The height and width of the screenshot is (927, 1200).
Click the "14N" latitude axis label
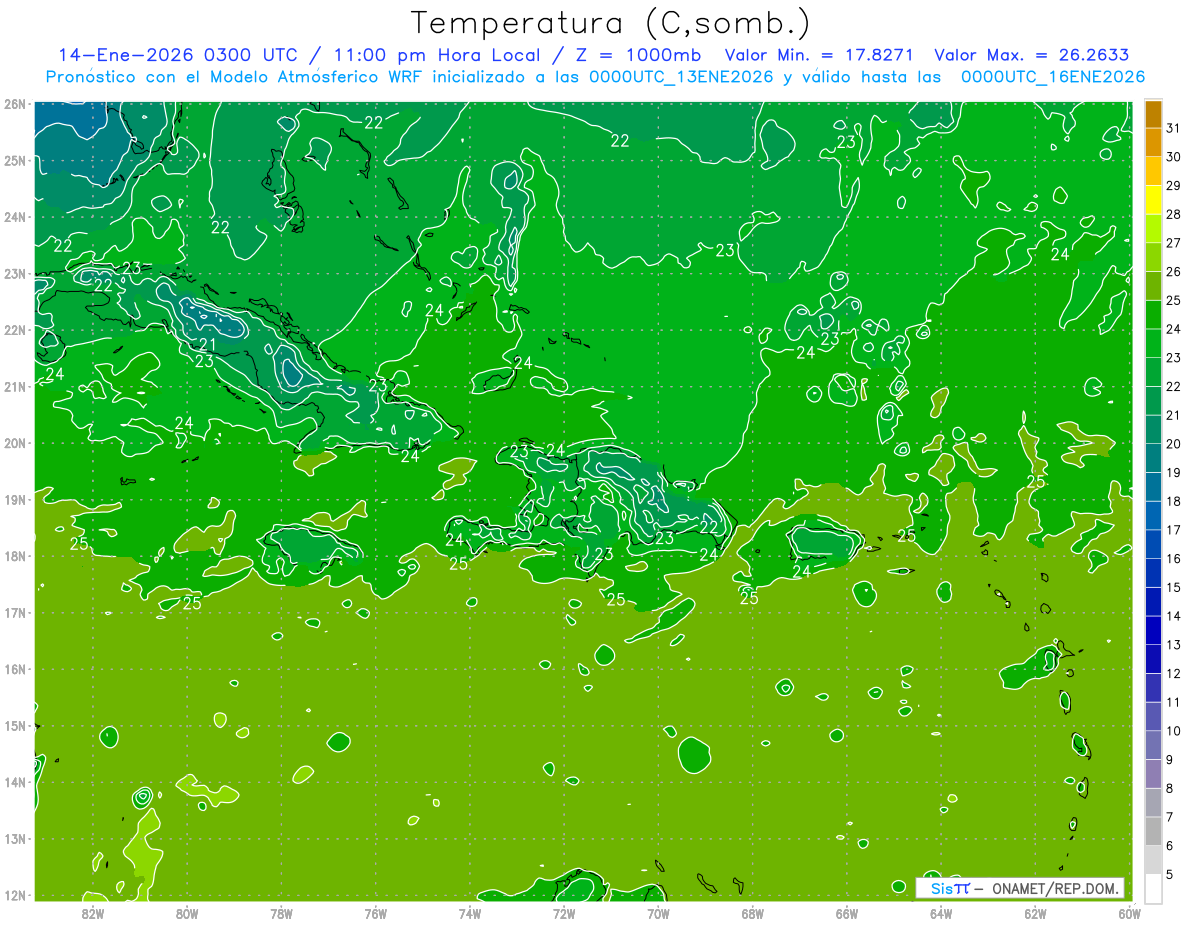[x=14, y=782]
